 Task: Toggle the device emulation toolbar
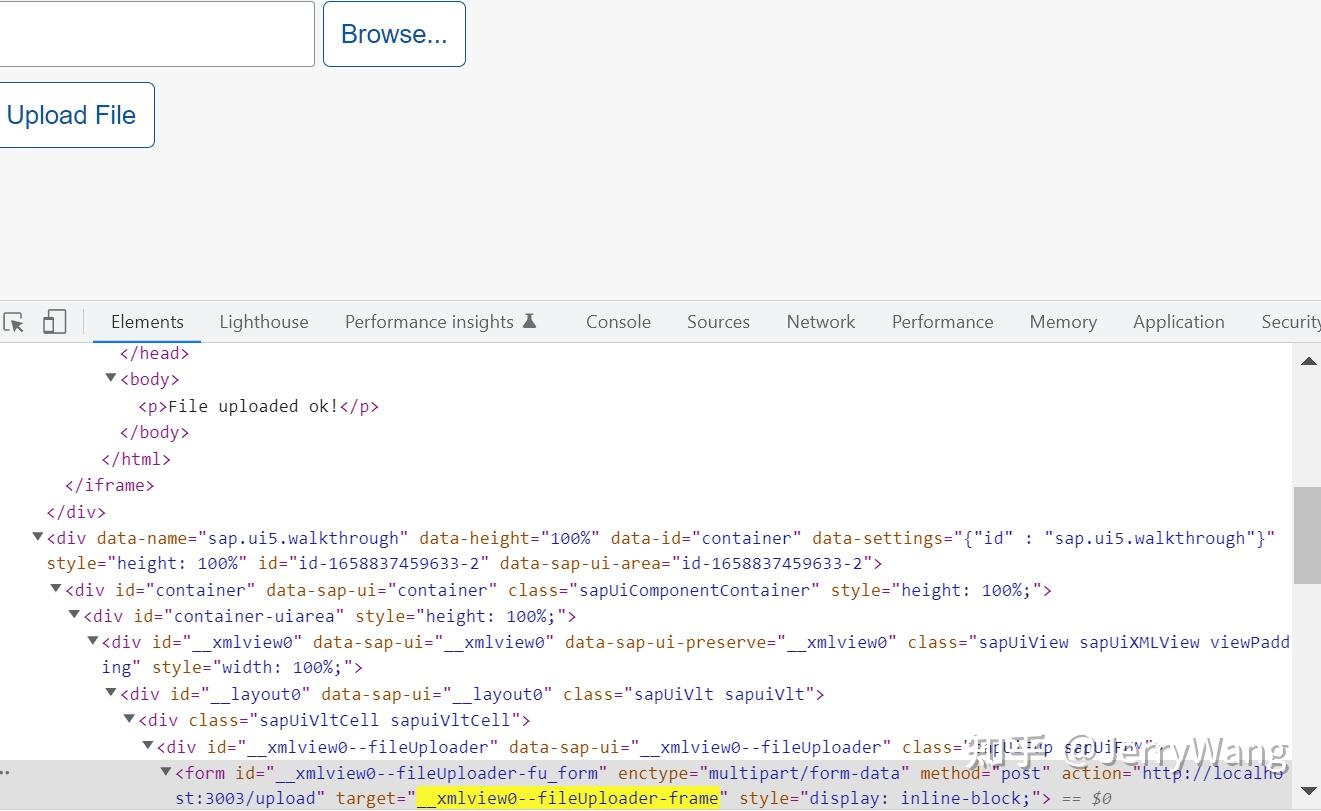[54, 321]
